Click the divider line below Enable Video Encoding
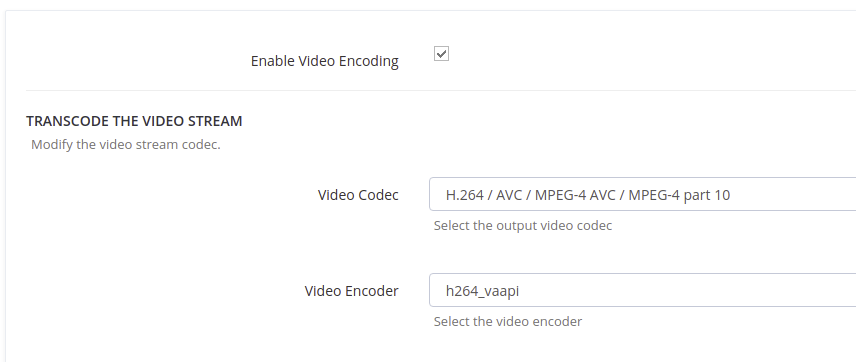 pos(441,91)
